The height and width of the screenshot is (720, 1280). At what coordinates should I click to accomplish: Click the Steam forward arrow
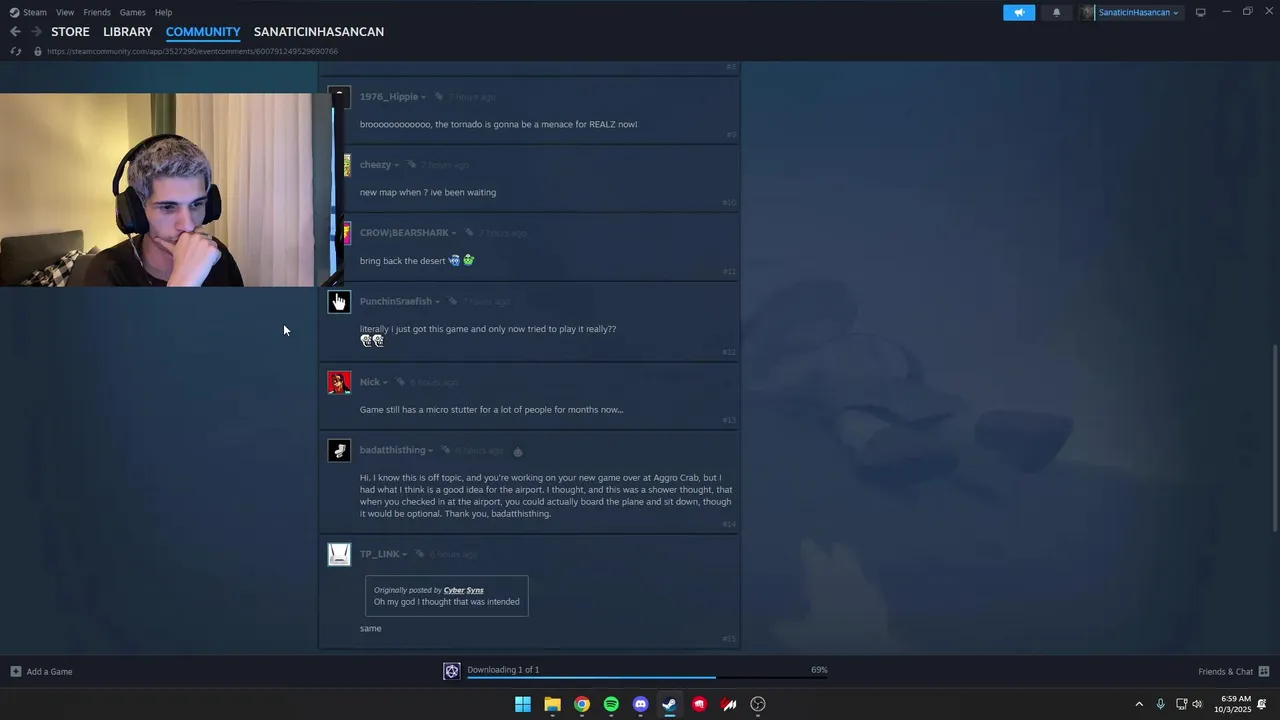click(x=37, y=32)
